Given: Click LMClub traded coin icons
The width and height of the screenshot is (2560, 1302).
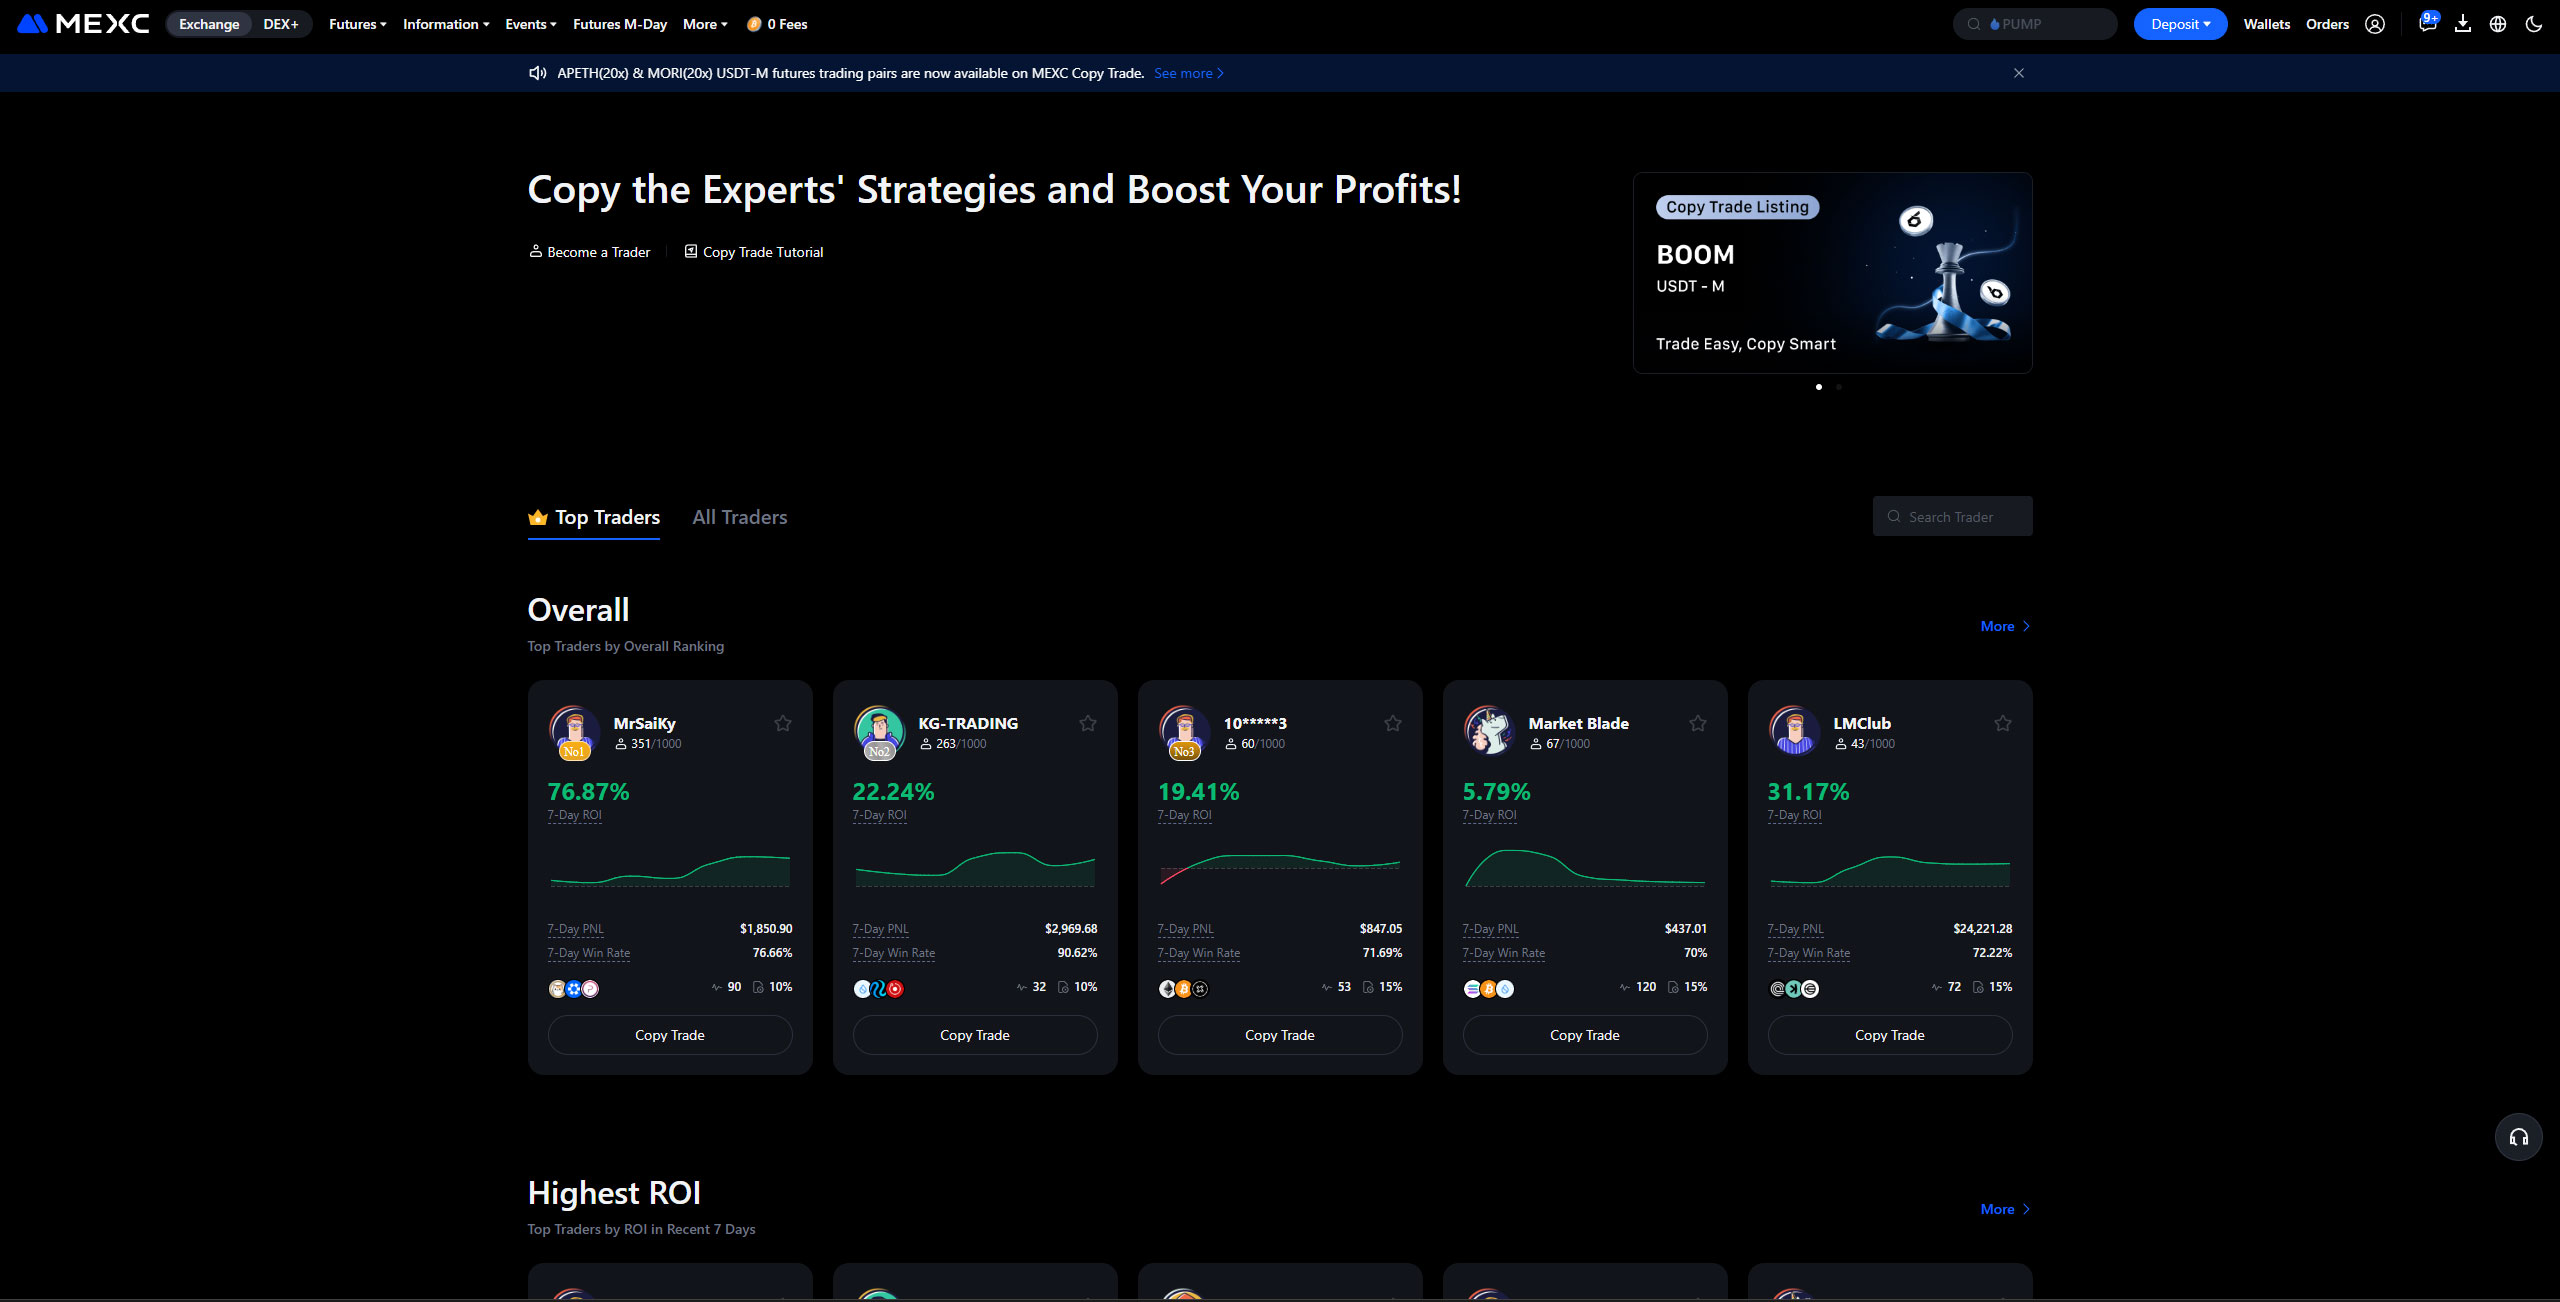Looking at the screenshot, I should [1794, 989].
